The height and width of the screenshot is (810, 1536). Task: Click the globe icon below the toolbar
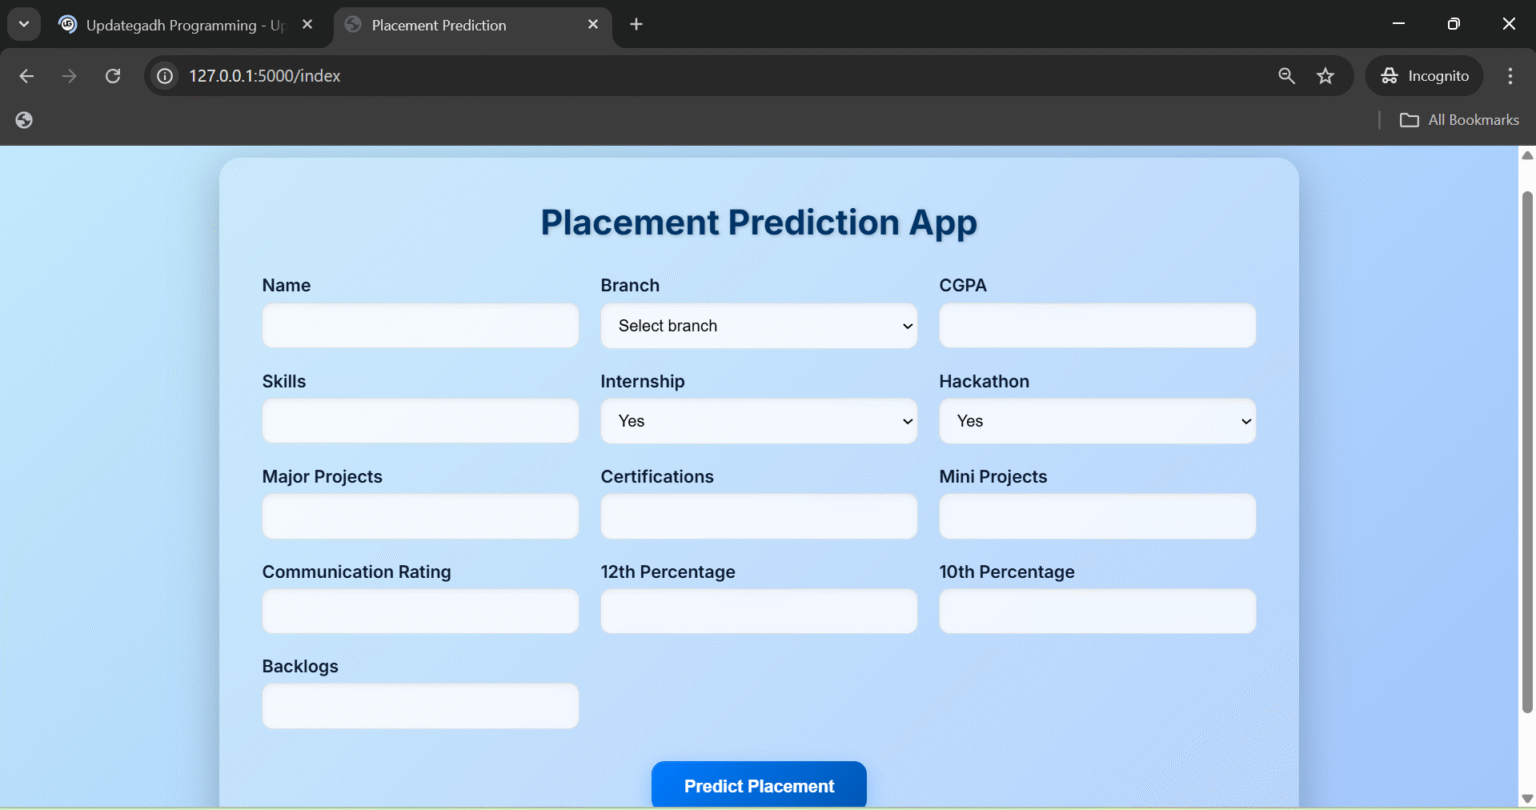[x=23, y=120]
